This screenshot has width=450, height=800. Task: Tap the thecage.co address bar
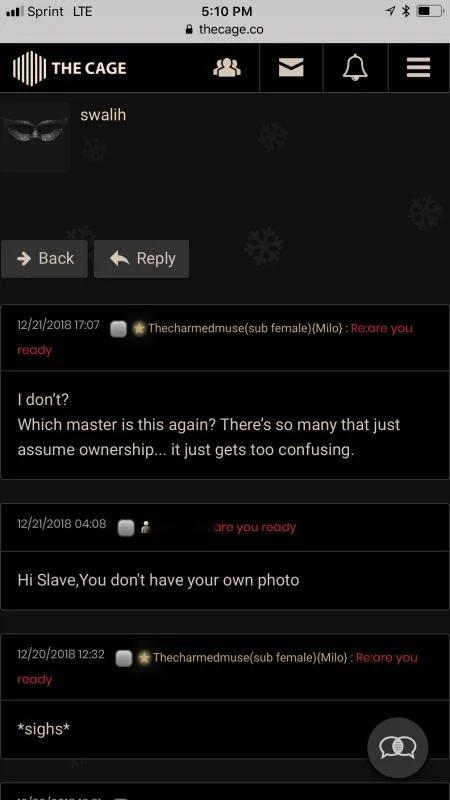(225, 30)
